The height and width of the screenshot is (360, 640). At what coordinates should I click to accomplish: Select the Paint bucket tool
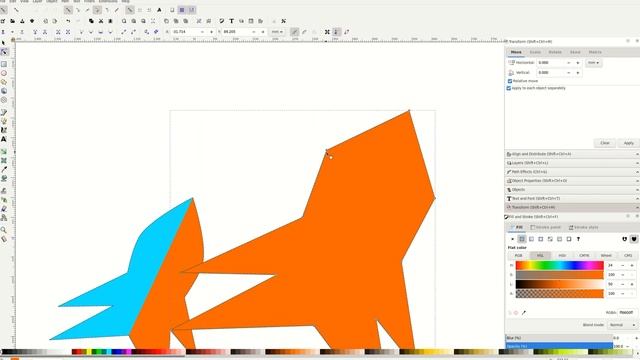[x=4, y=178]
